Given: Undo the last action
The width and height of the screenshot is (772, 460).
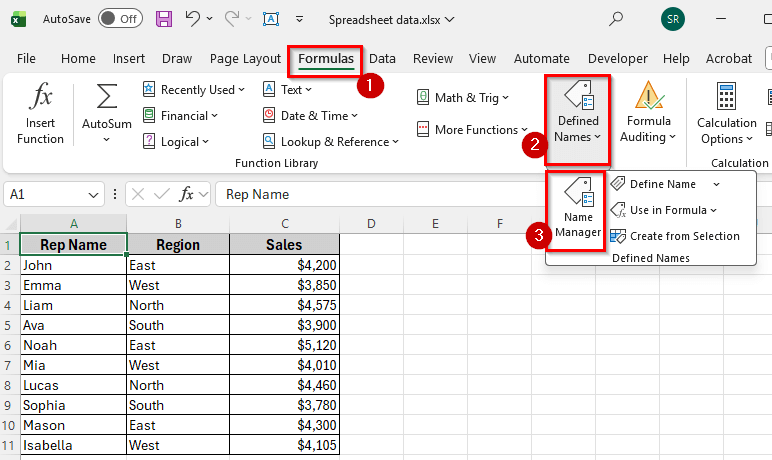Looking at the screenshot, I should pos(193,19).
